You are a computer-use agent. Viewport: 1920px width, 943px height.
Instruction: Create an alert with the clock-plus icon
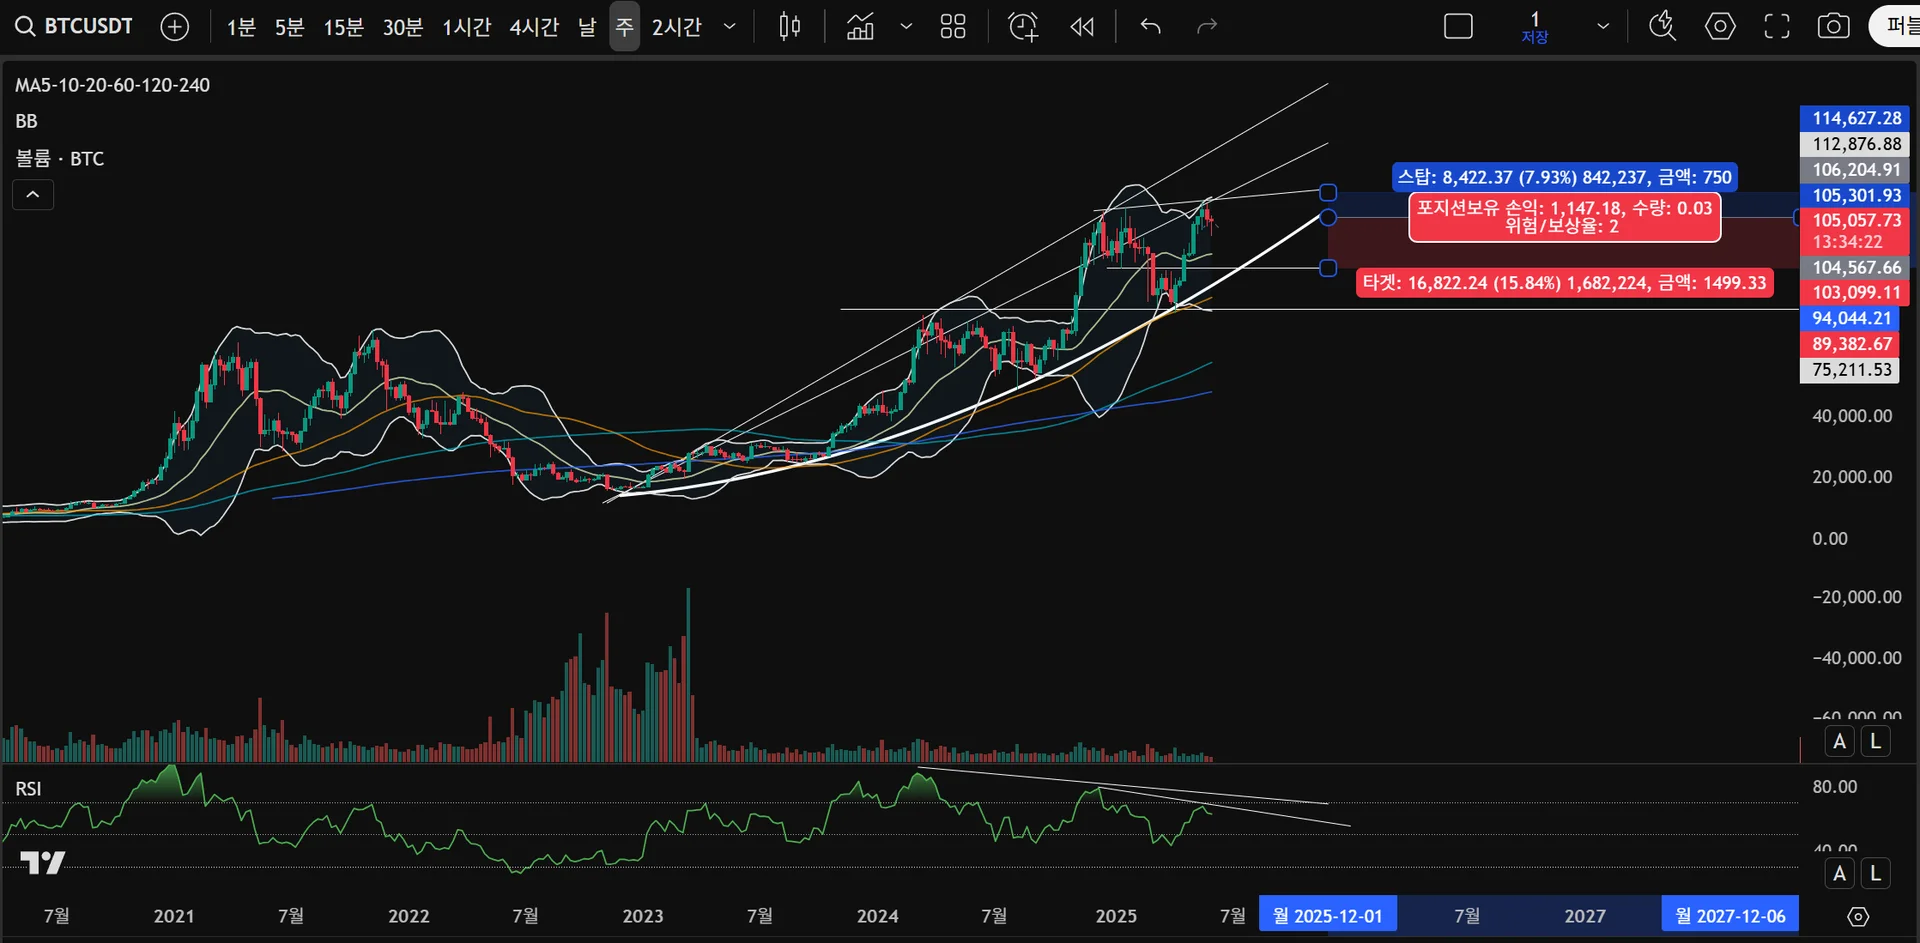coord(1023,27)
